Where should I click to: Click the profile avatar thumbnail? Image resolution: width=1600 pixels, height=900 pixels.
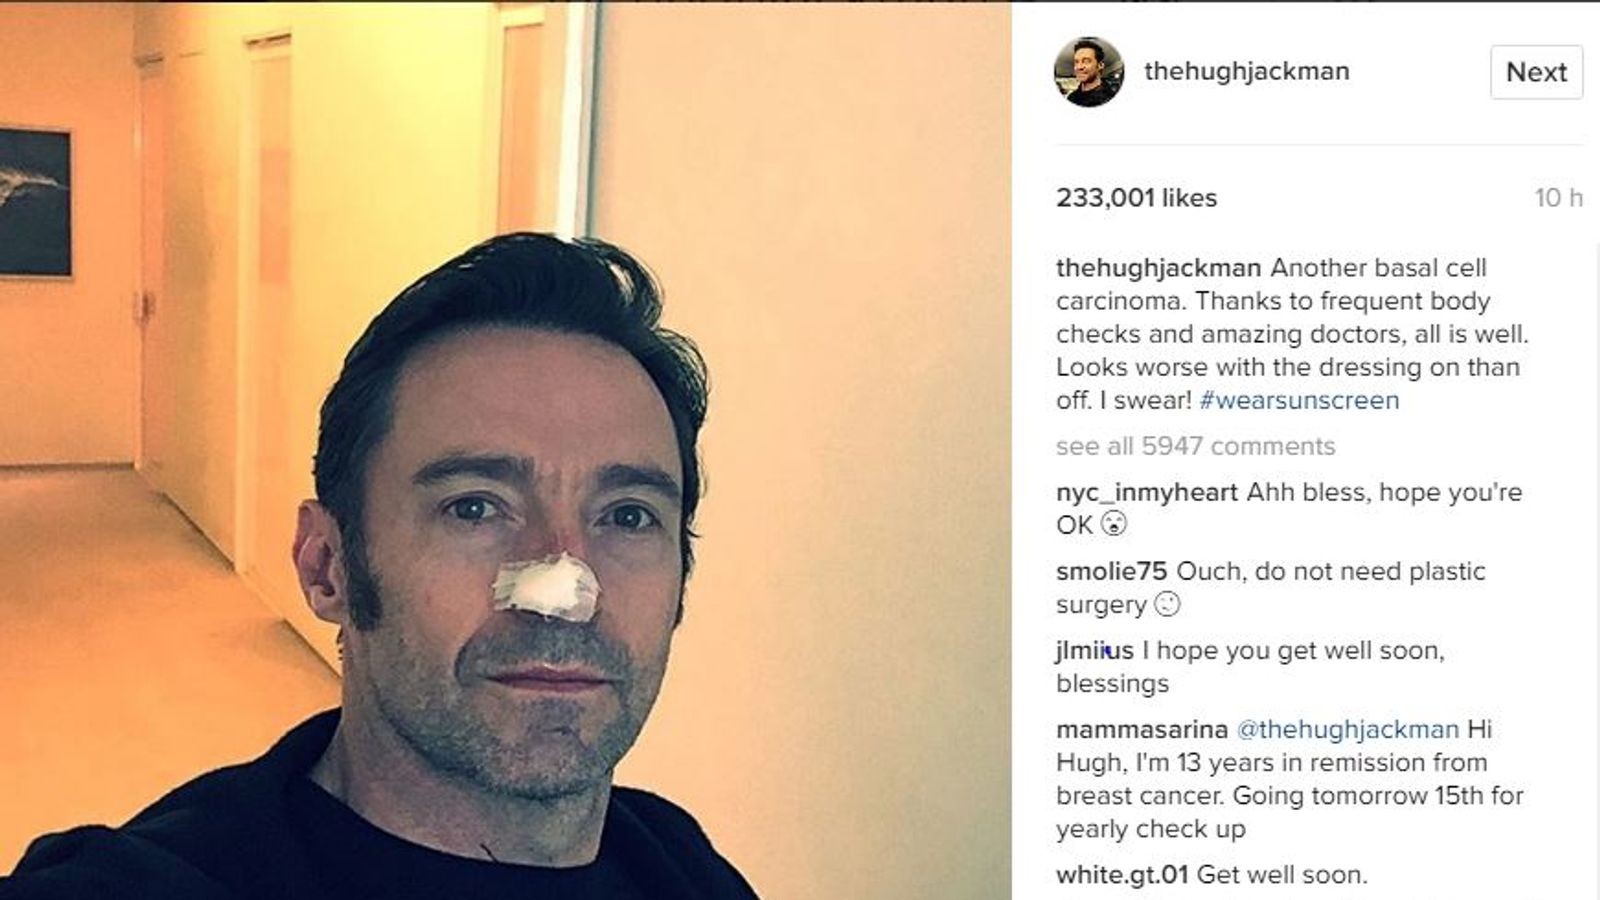tap(1089, 71)
